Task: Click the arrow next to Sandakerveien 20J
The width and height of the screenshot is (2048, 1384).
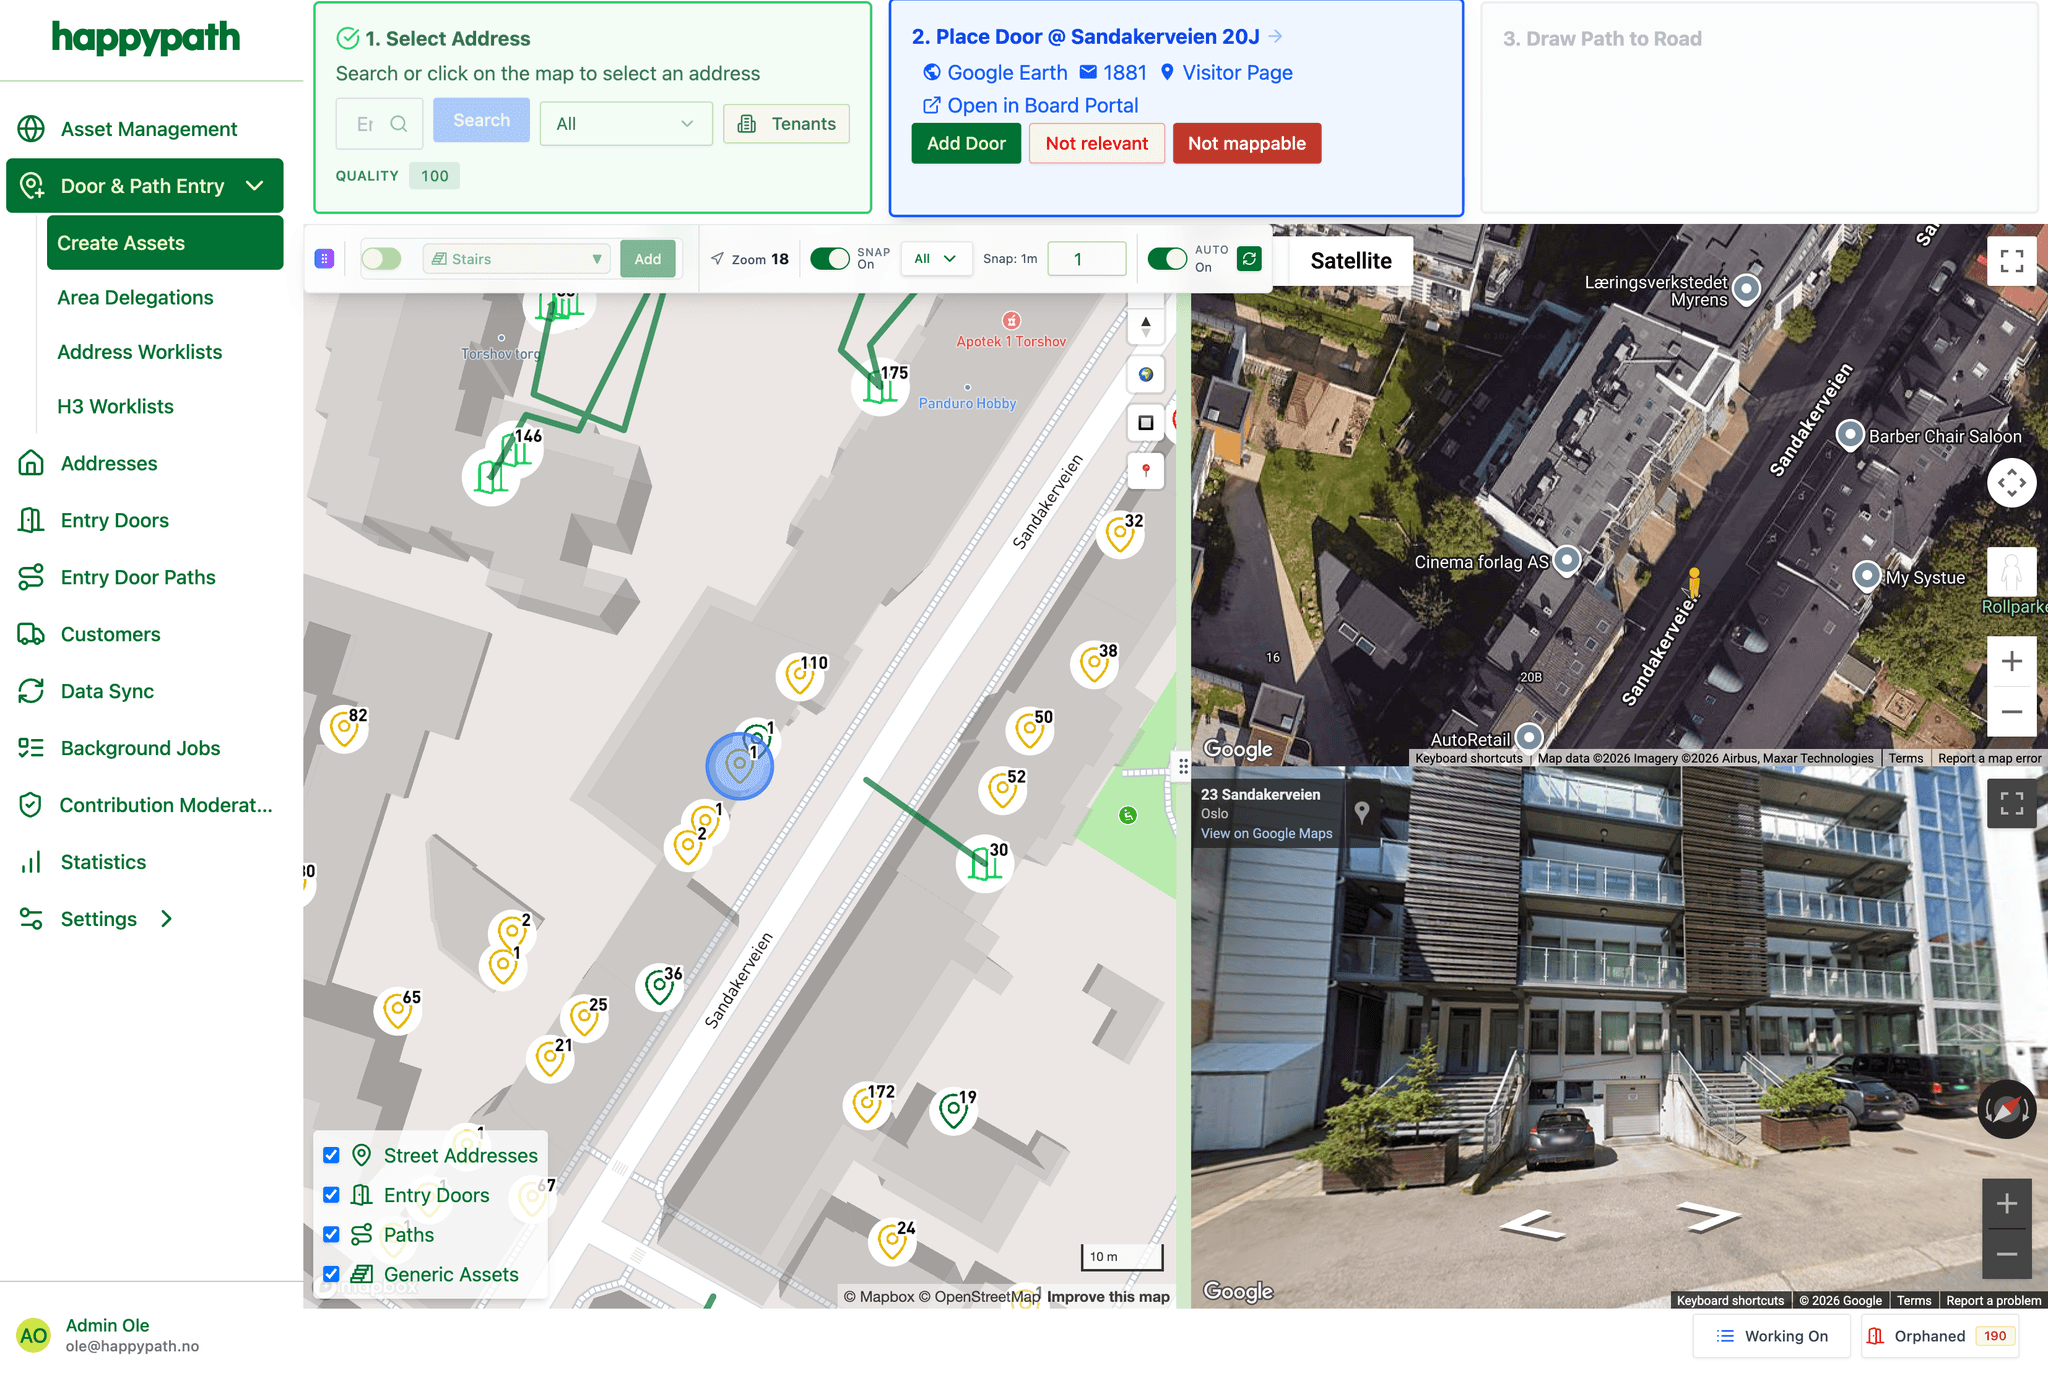Action: click(x=1275, y=36)
